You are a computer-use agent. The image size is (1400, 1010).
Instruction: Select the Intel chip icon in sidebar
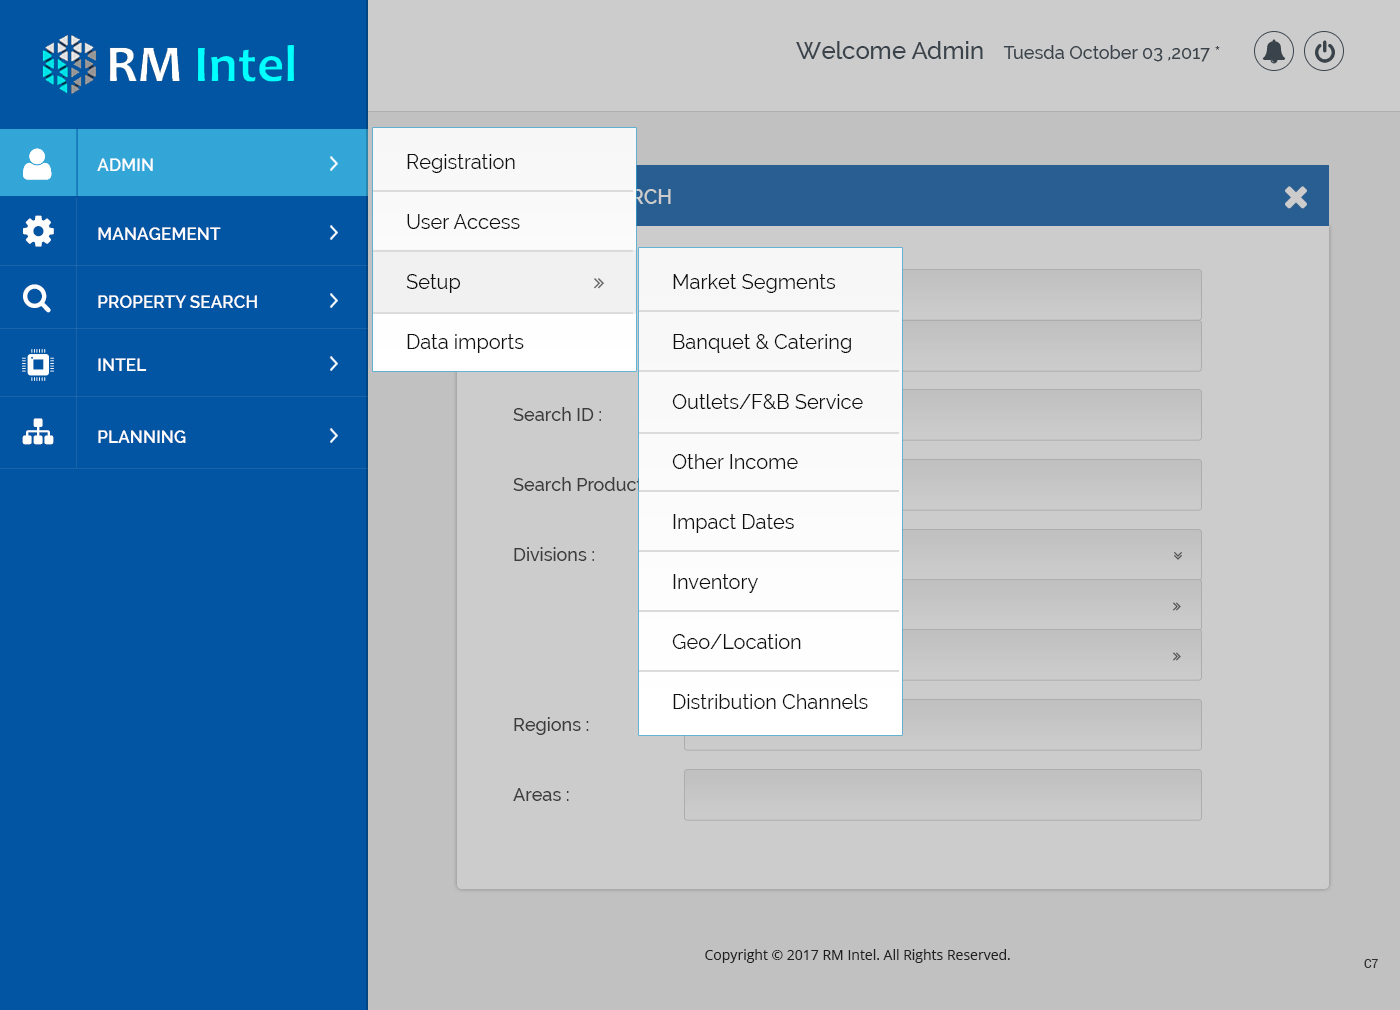(x=38, y=364)
